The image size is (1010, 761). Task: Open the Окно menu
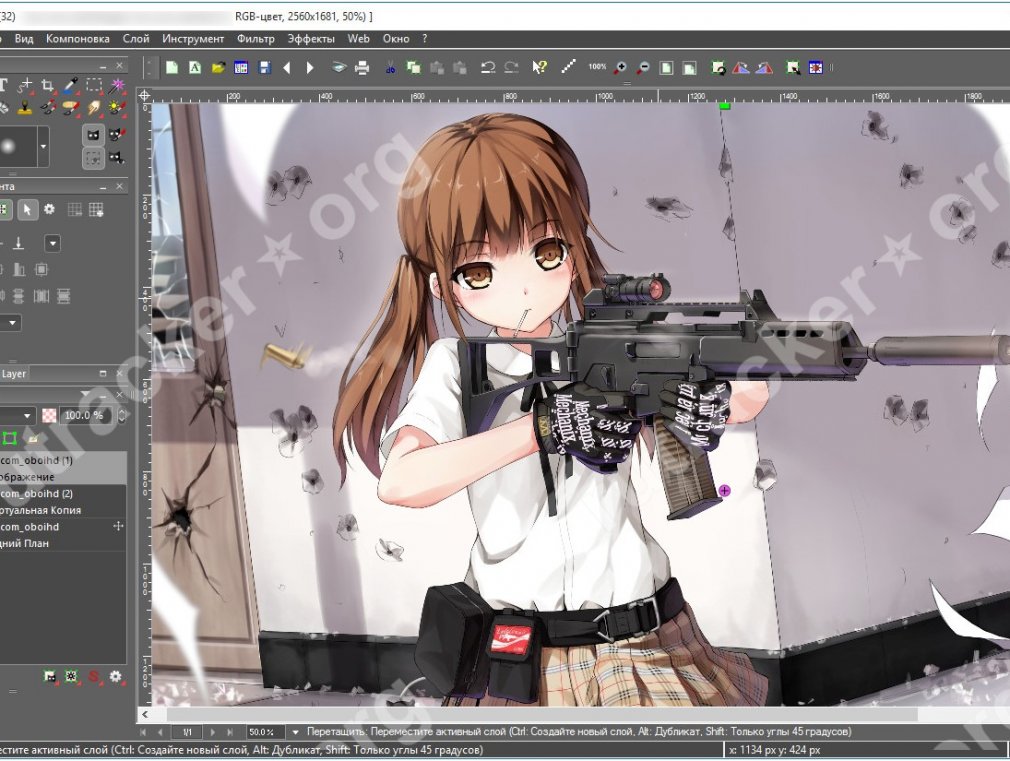point(396,39)
